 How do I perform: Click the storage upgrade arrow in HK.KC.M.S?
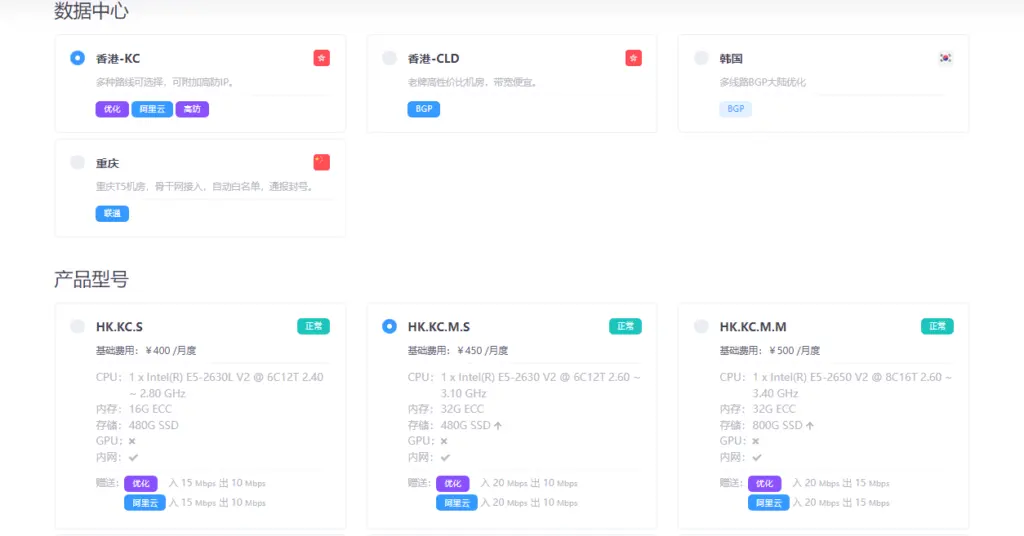point(498,425)
